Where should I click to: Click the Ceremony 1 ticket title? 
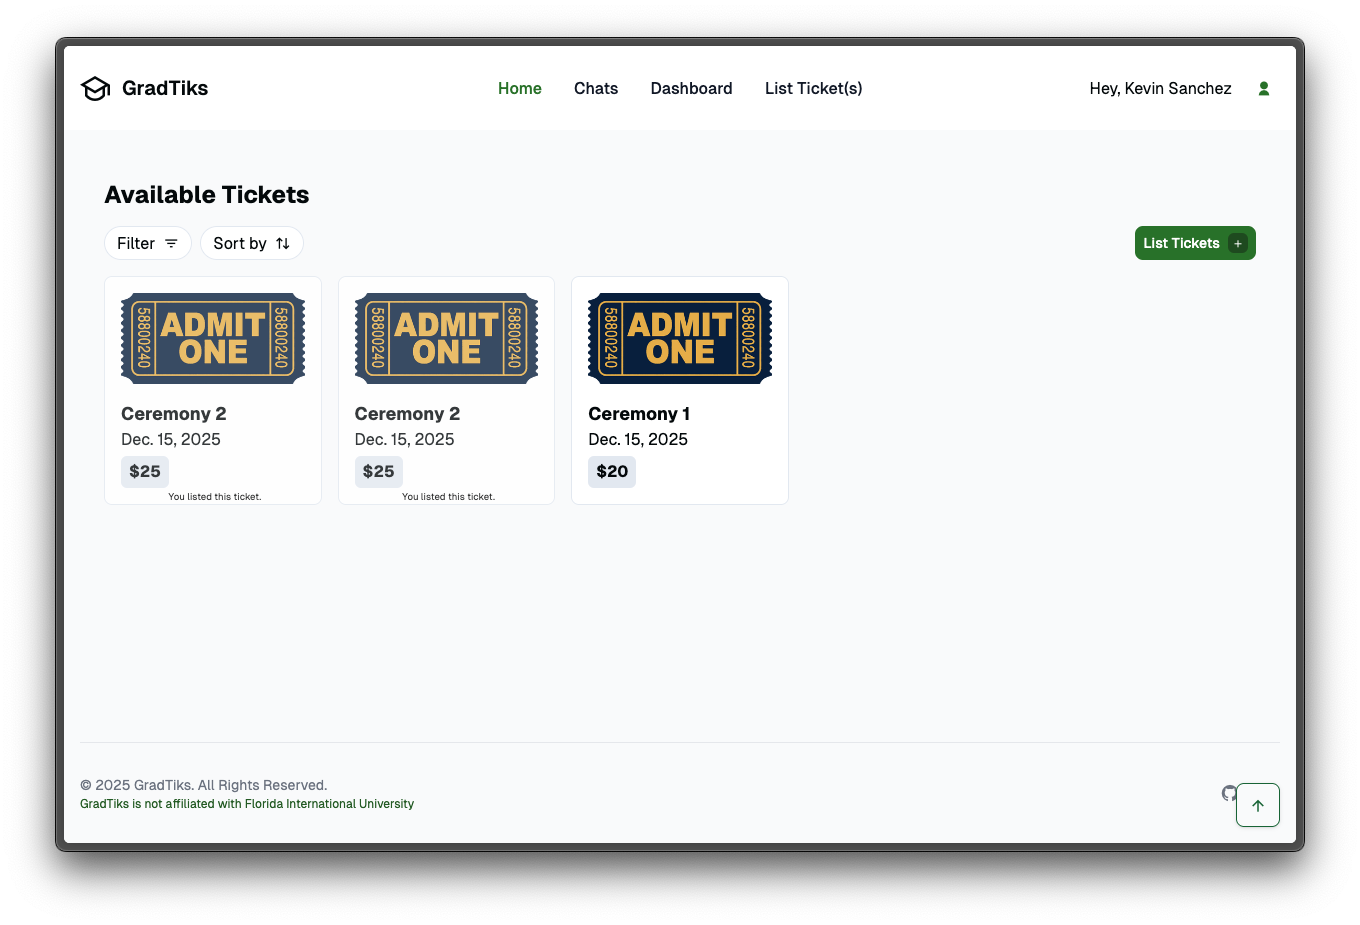pyautogui.click(x=639, y=414)
